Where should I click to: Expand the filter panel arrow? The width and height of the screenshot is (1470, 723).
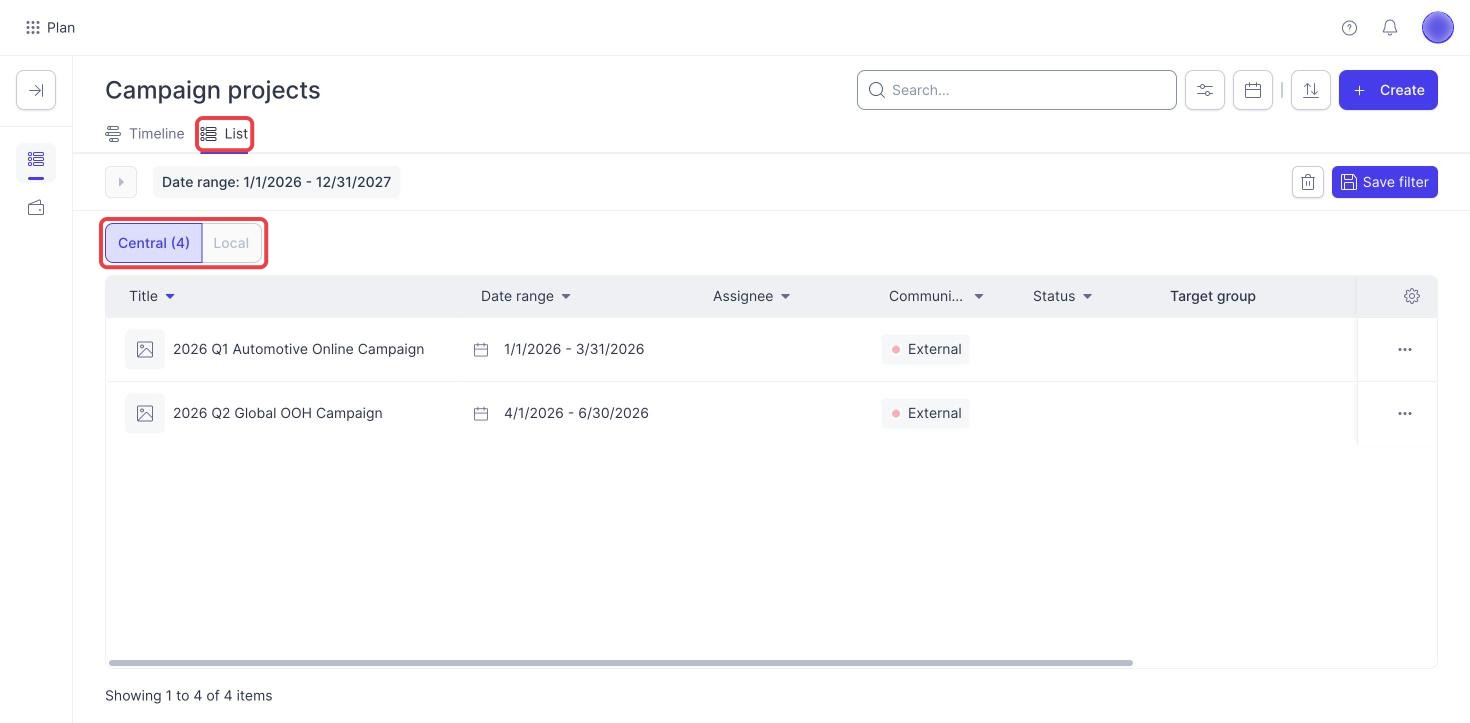121,182
